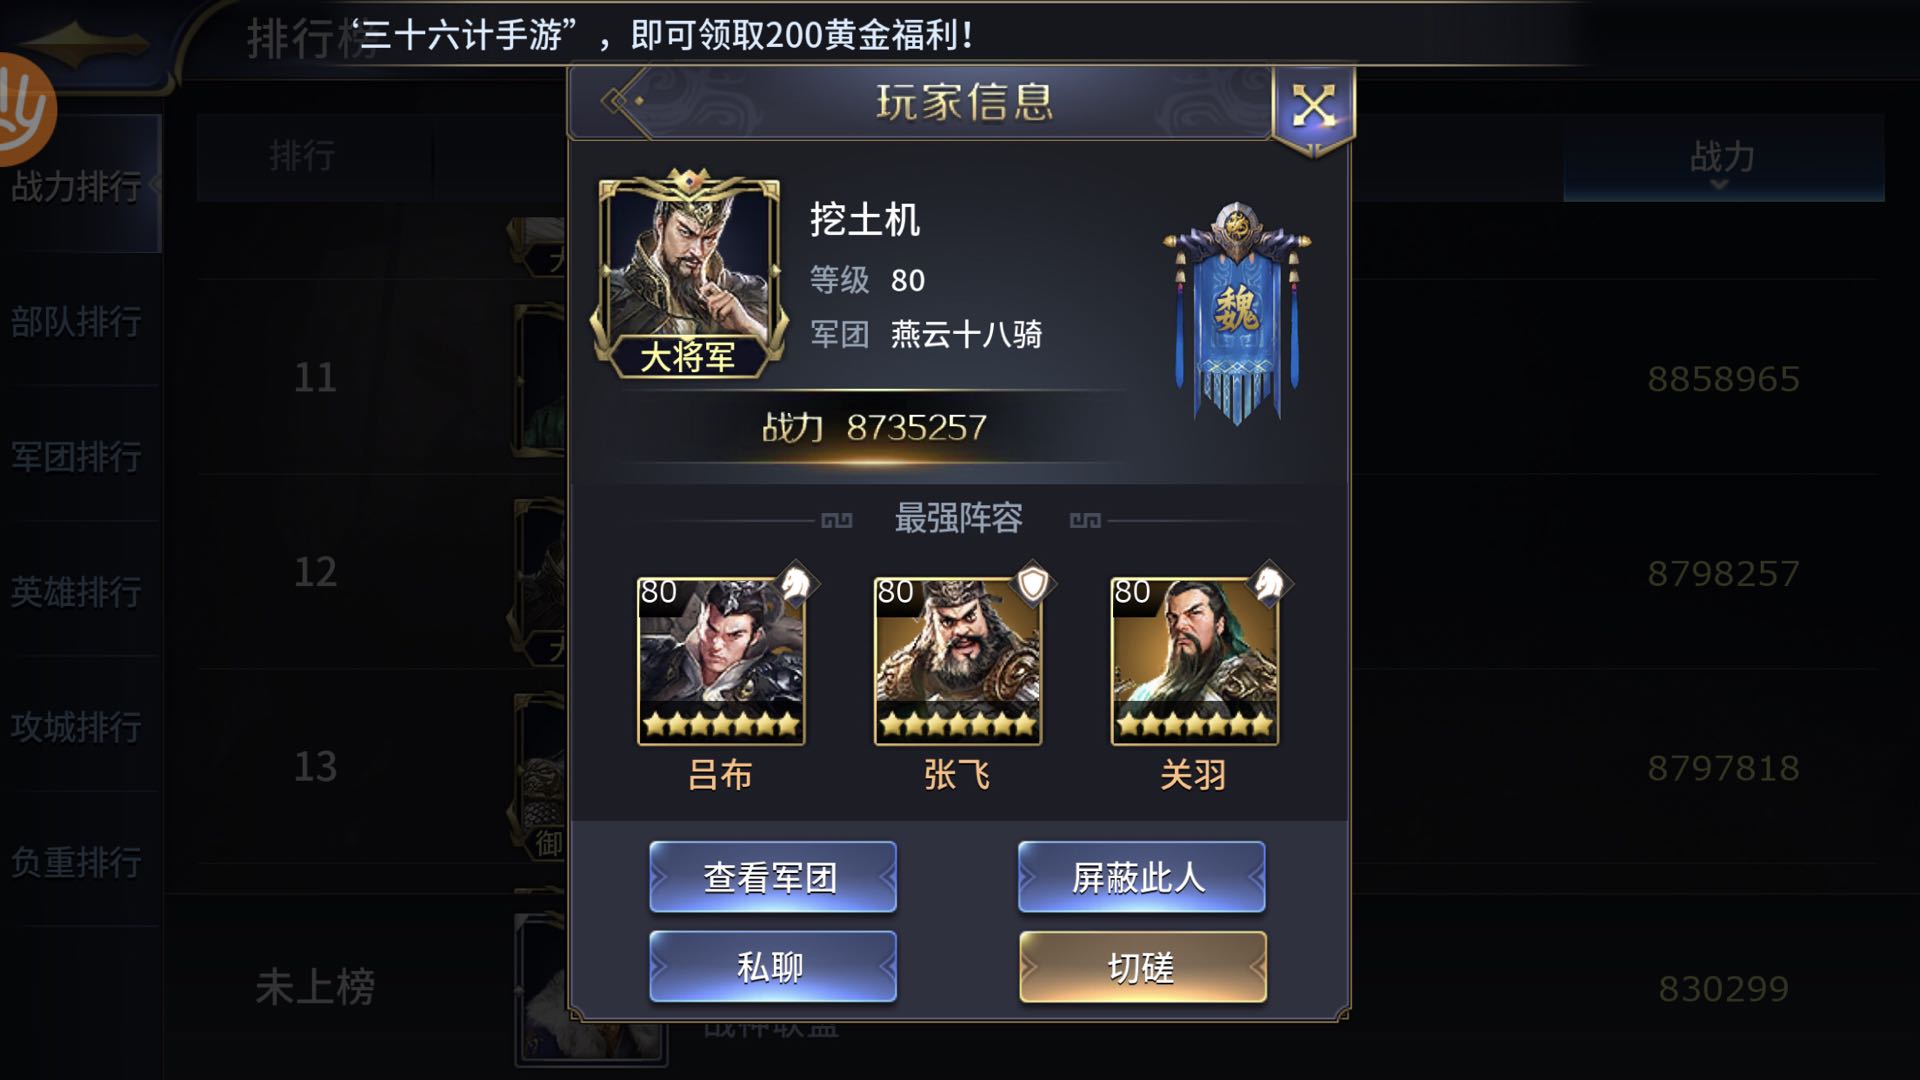Screen dimensions: 1920x1080
Task: Select the 关羽 hero portrait
Action: click(x=1195, y=661)
